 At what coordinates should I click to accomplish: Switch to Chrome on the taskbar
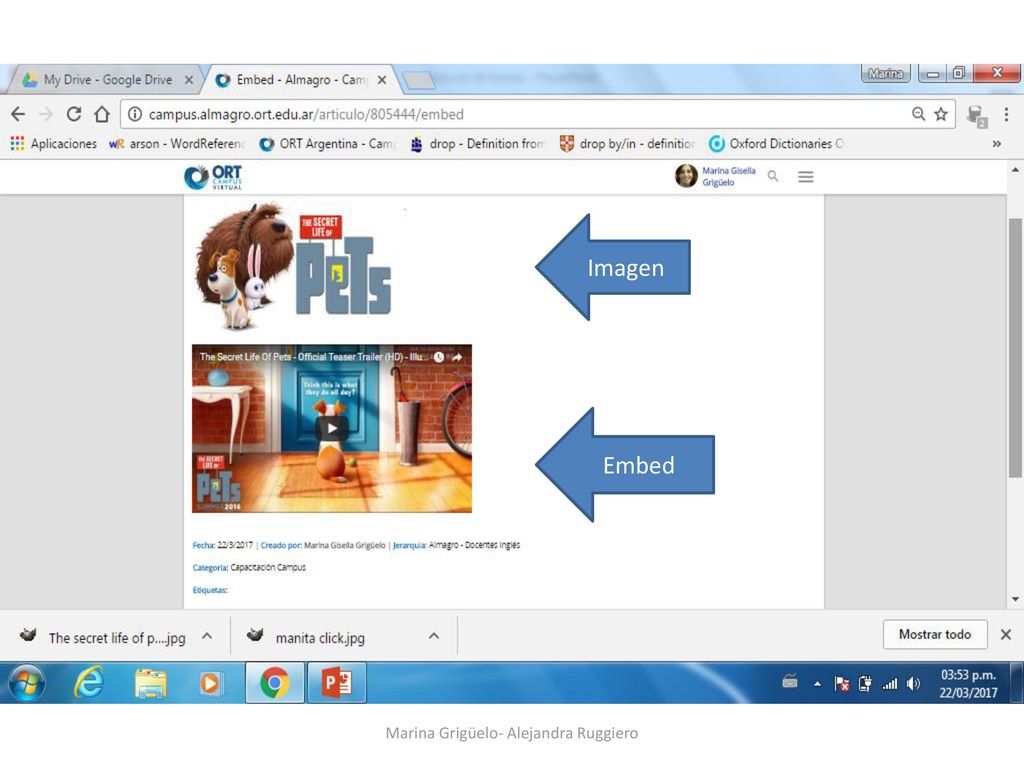tap(275, 682)
